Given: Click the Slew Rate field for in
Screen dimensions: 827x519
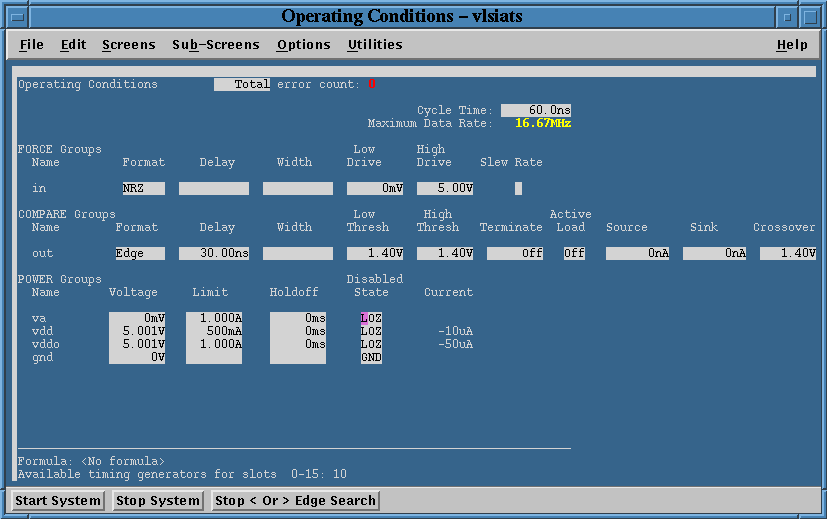Looking at the screenshot, I should tap(518, 188).
